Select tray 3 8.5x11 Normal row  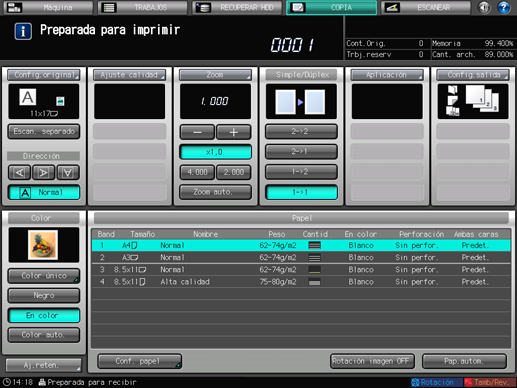(x=301, y=270)
